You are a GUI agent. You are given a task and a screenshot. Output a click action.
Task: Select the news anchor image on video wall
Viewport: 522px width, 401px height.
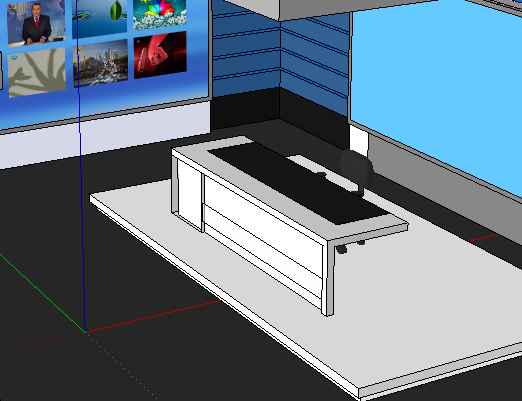(x=36, y=23)
